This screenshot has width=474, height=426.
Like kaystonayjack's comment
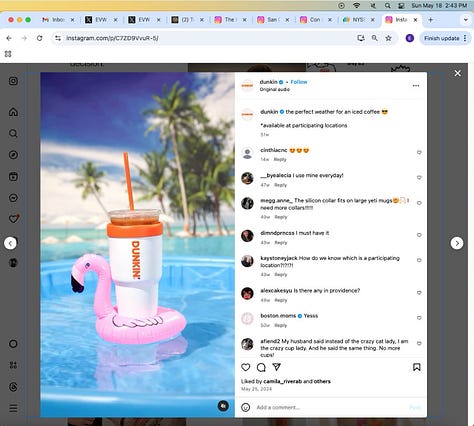pos(419,260)
